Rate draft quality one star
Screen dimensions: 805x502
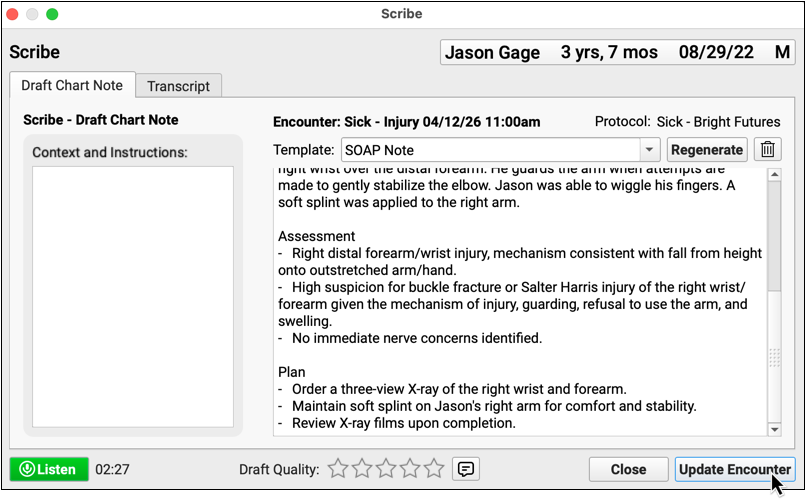pyautogui.click(x=338, y=469)
